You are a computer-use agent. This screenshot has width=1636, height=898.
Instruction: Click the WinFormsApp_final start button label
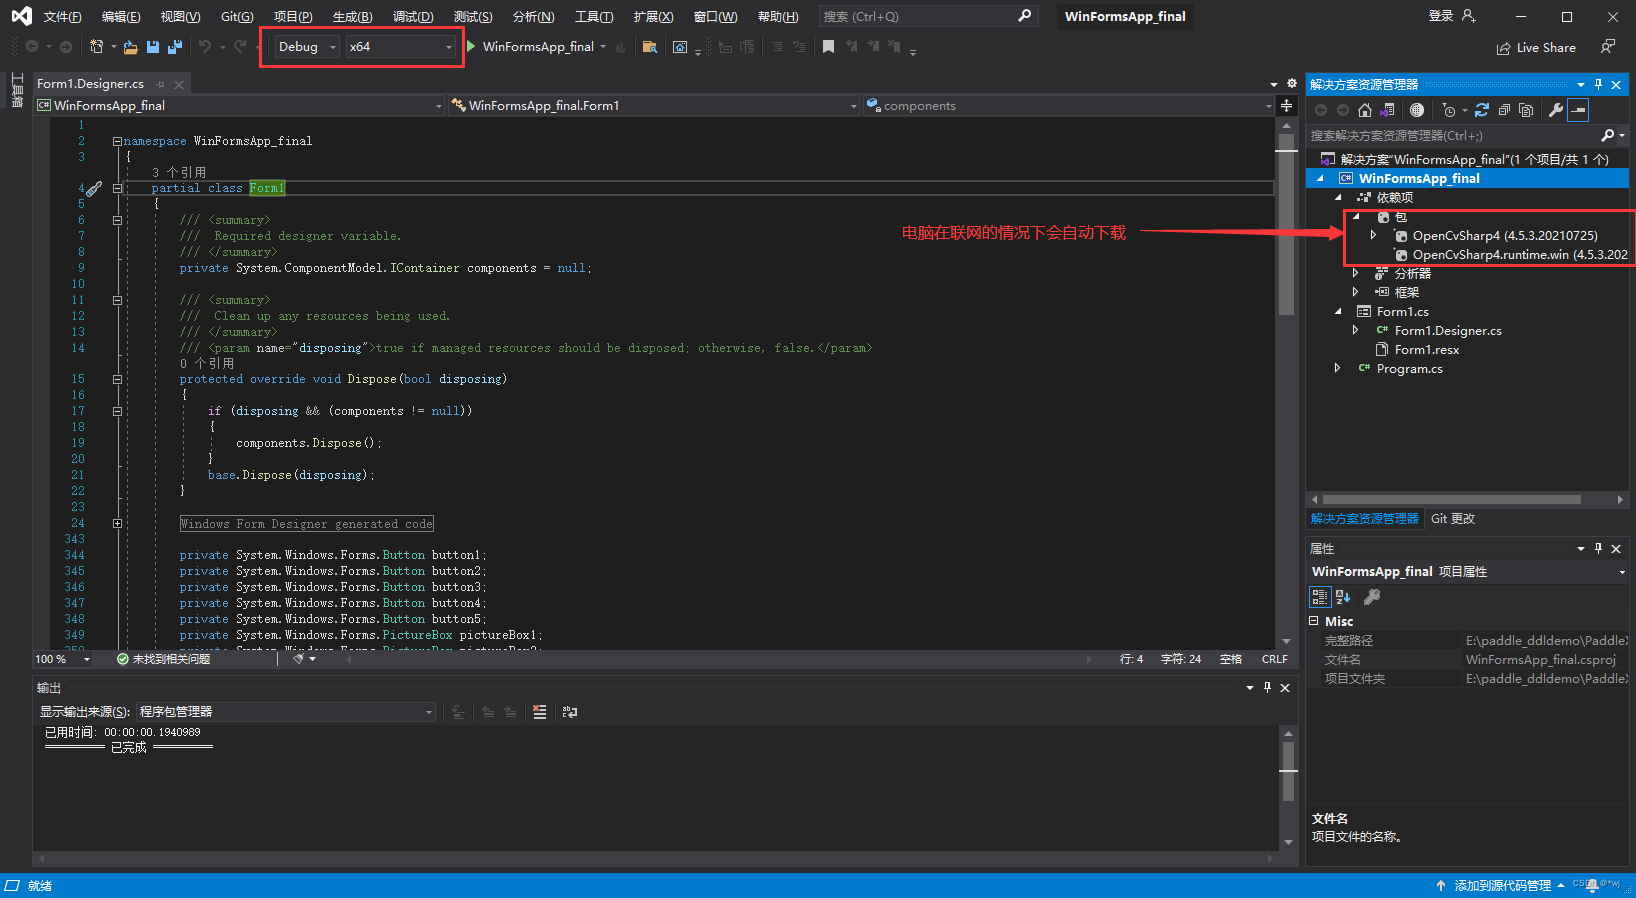coord(538,47)
